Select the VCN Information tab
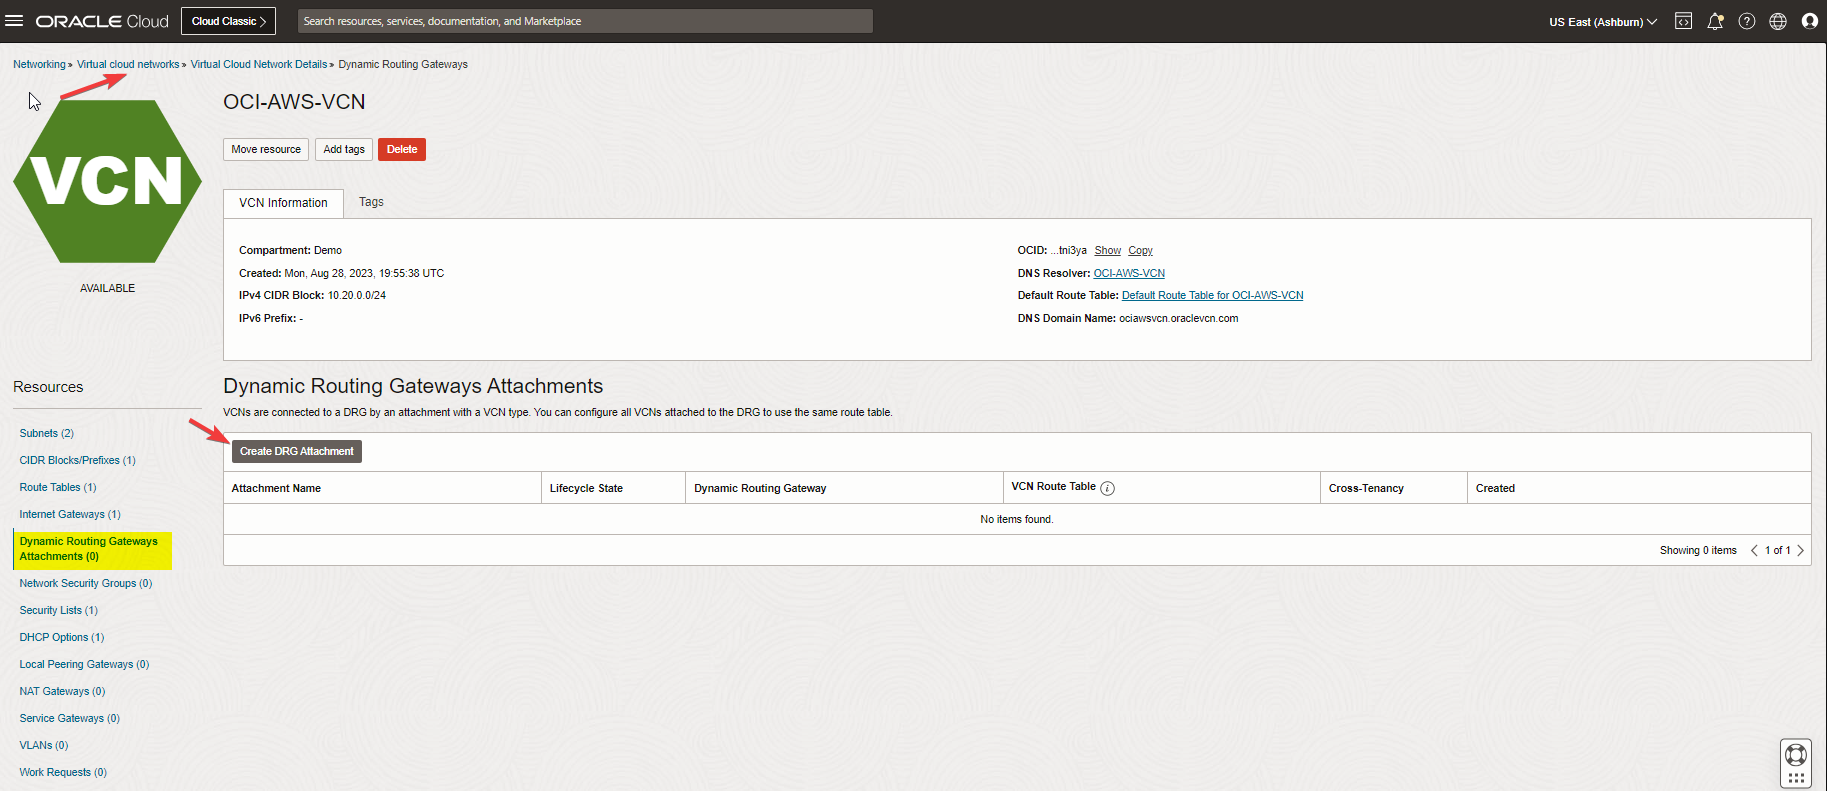The height and width of the screenshot is (791, 1827). point(283,203)
